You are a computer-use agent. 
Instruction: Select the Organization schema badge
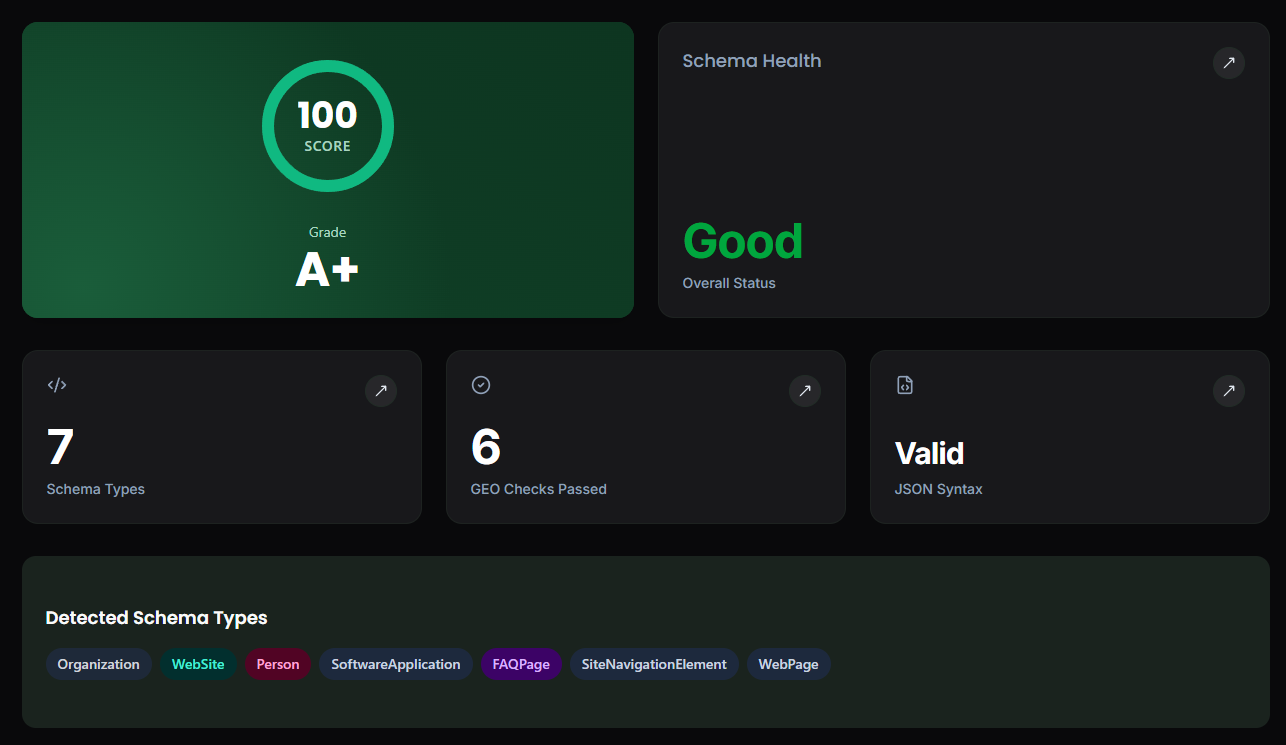[98, 664]
